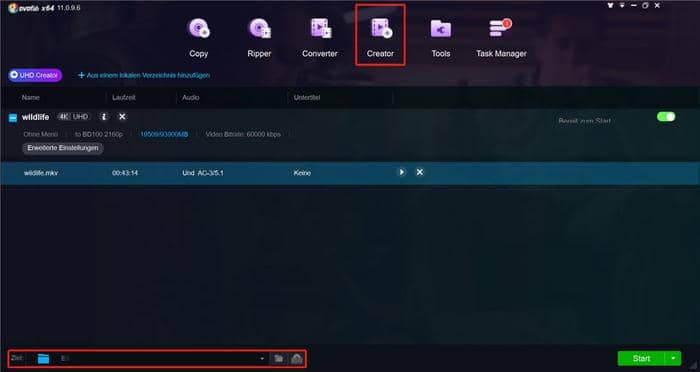Click the blue folder destination icon
This screenshot has height=372, width=700.
tap(43, 359)
